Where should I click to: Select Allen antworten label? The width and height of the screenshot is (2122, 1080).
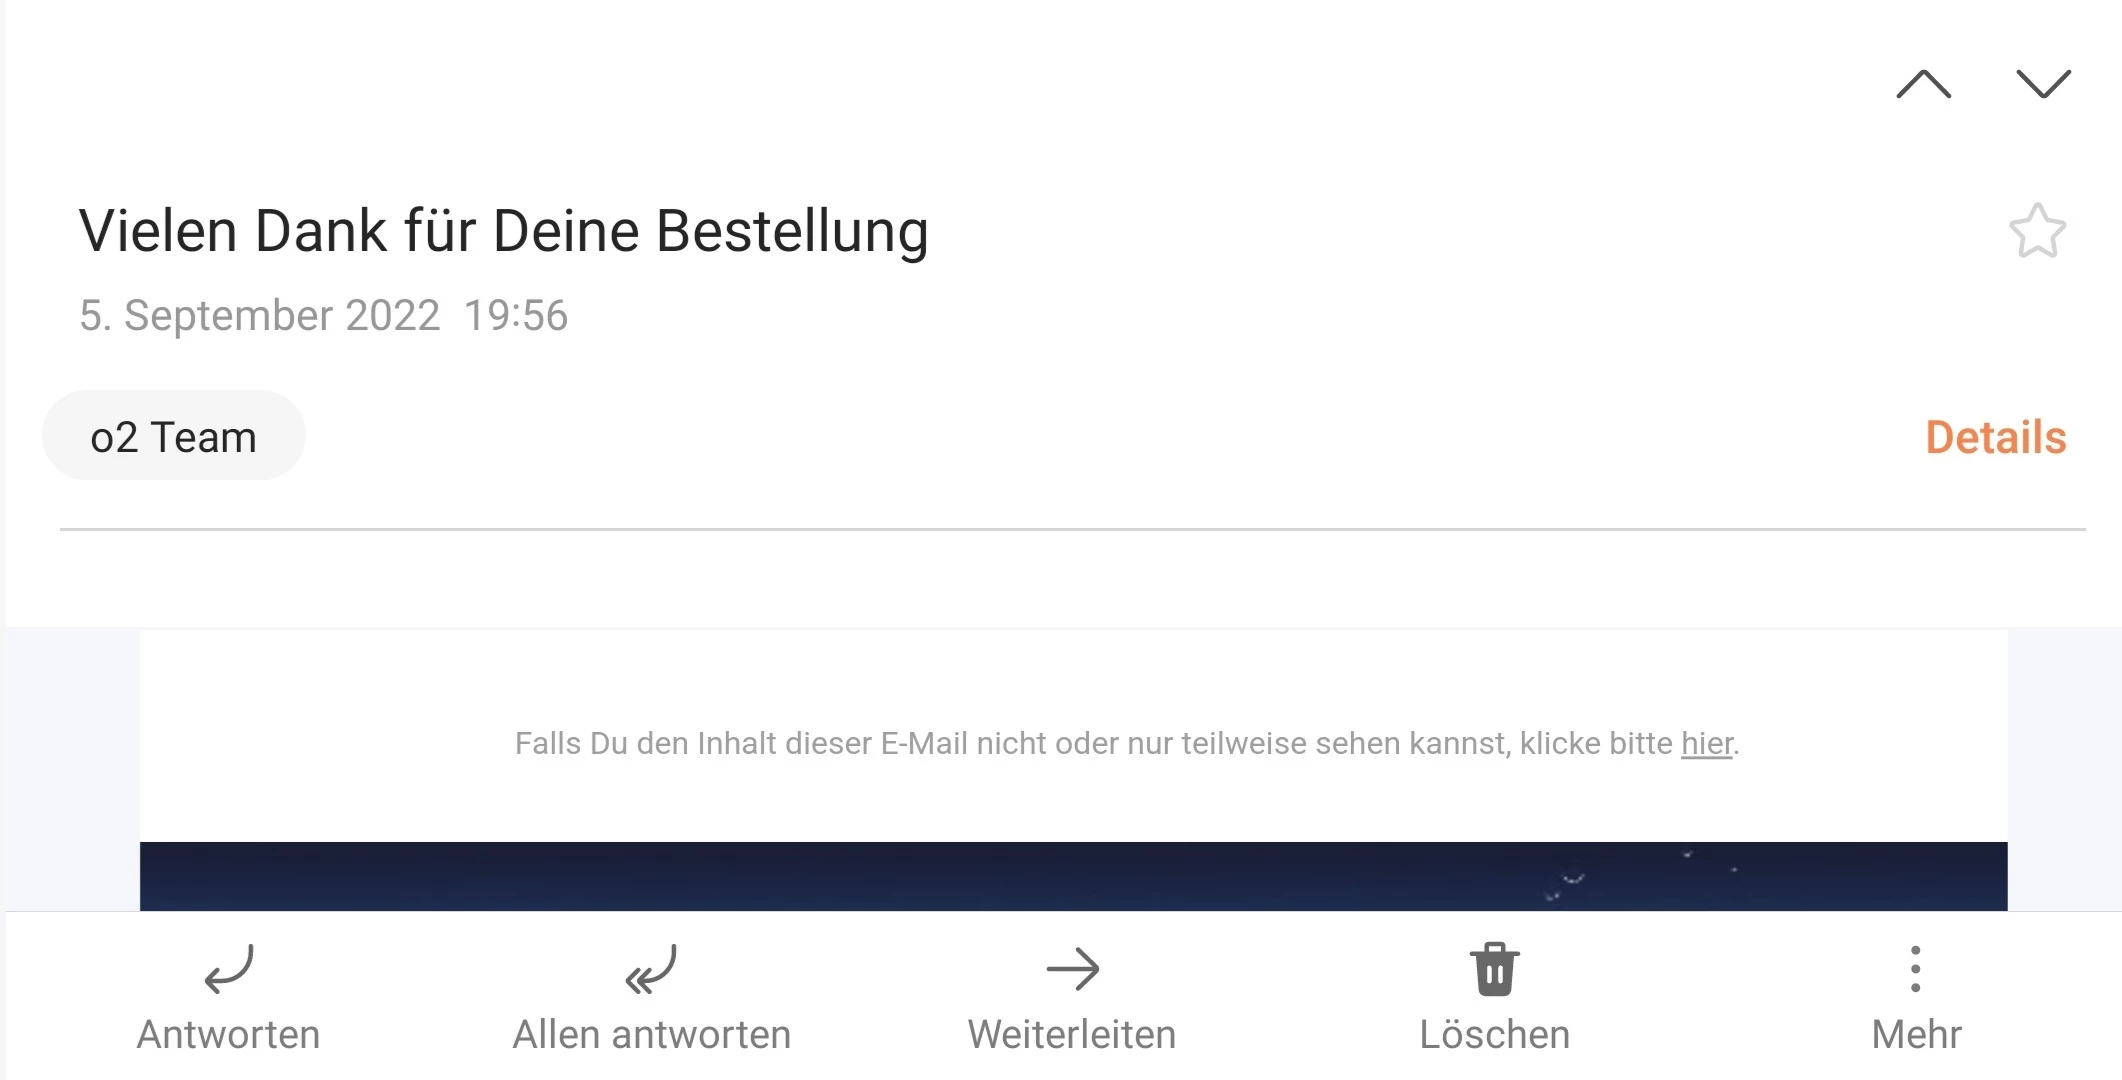click(x=652, y=1034)
